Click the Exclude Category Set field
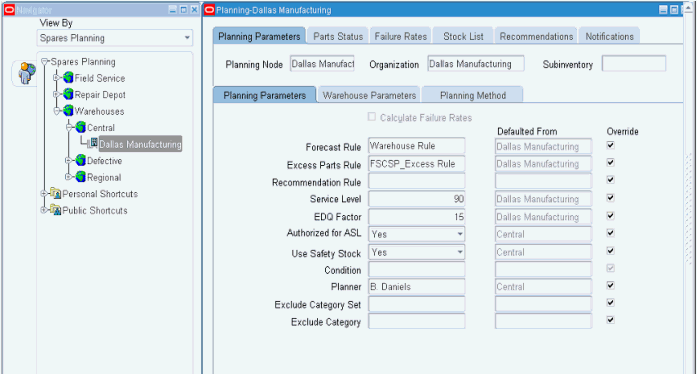Viewport: 697px width, 374px height. pyautogui.click(x=417, y=304)
